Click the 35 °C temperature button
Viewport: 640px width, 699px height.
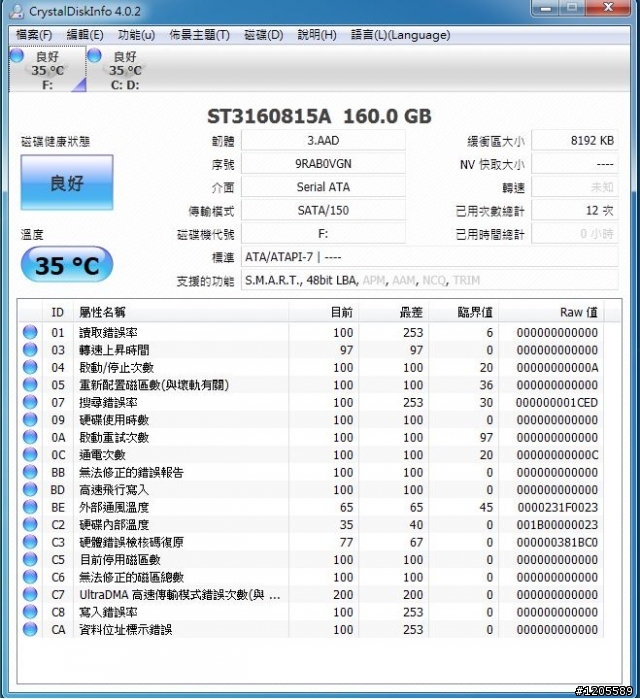(67, 265)
